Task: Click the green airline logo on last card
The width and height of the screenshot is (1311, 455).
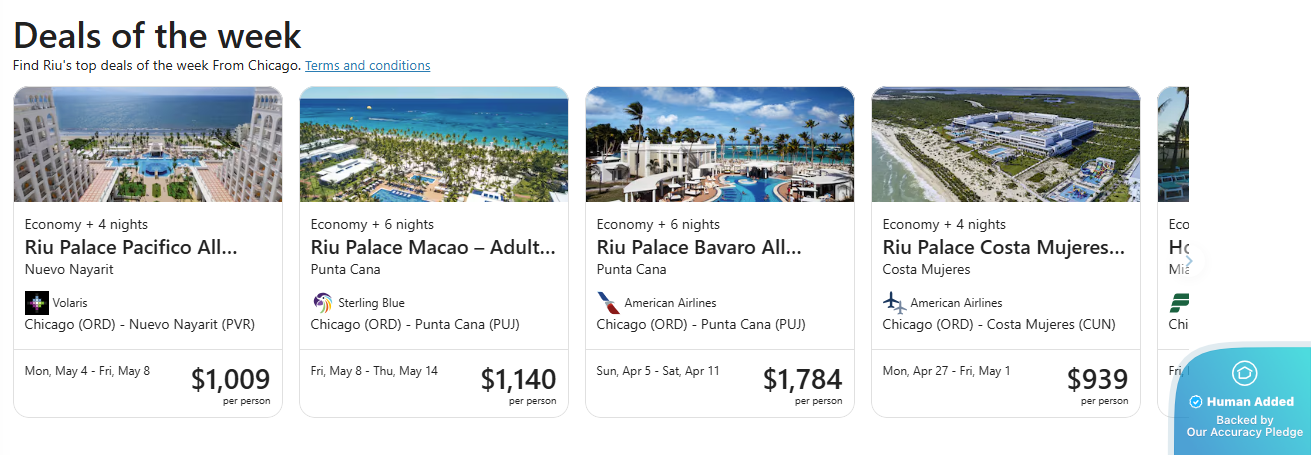Action: (x=1179, y=302)
